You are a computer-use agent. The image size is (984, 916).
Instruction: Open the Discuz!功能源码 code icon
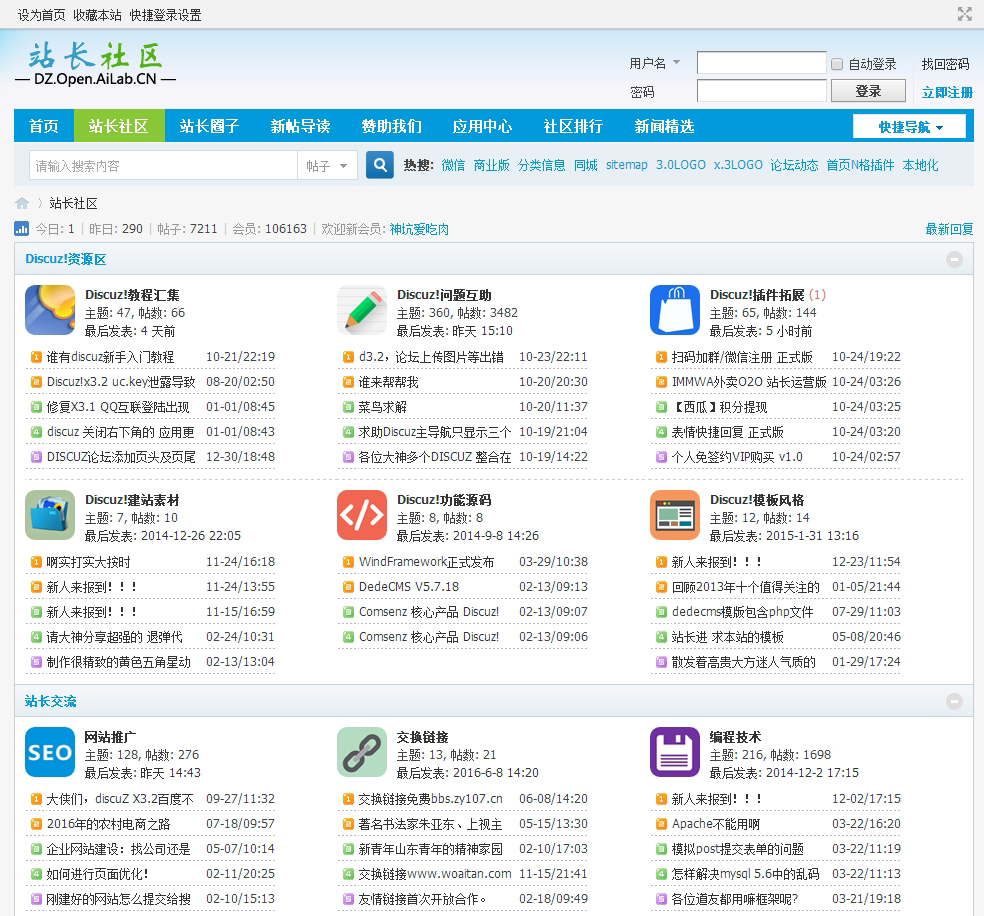tap(362, 515)
